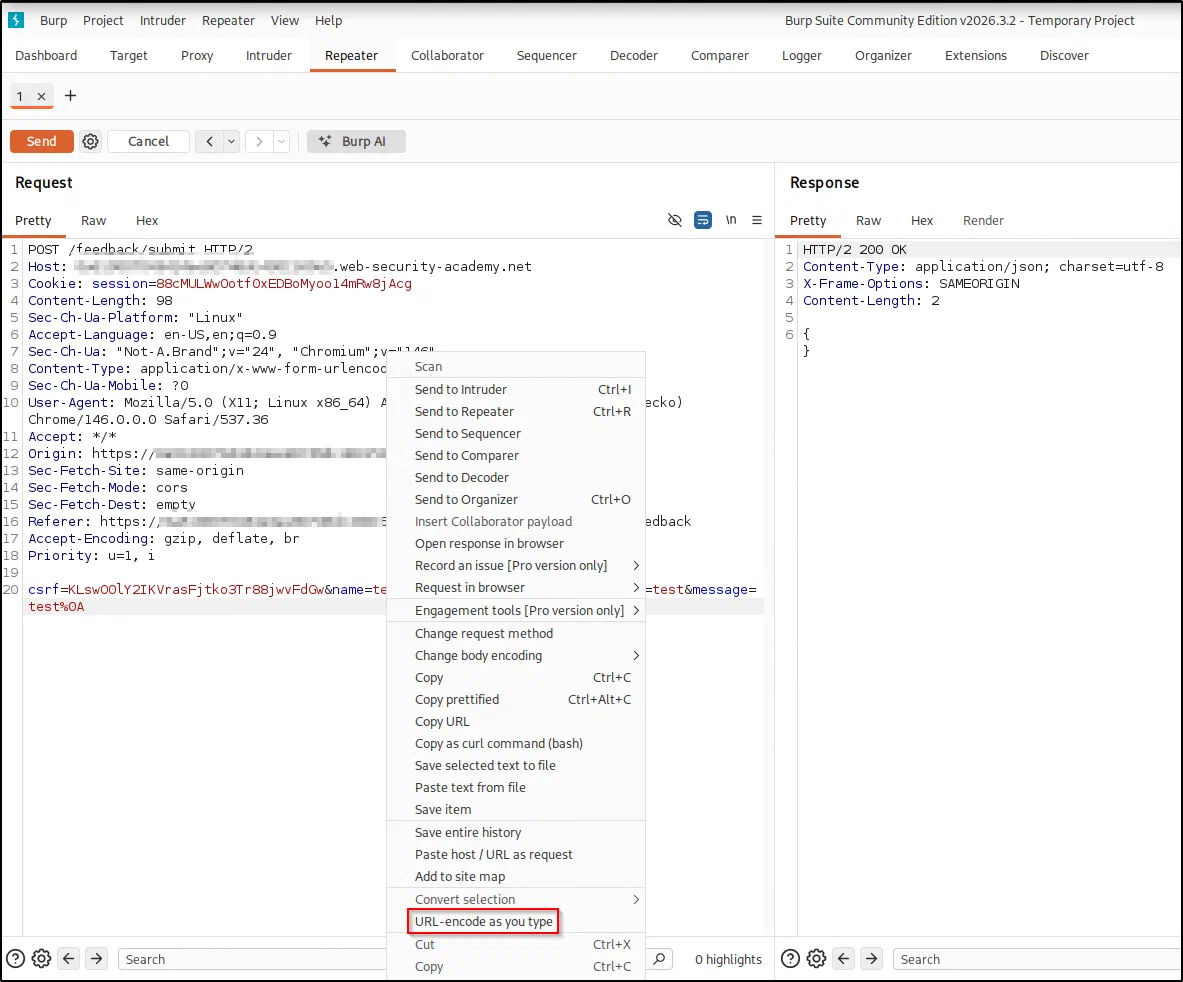The height and width of the screenshot is (982, 1183).
Task: Choose Add to site map
Action: point(516,876)
